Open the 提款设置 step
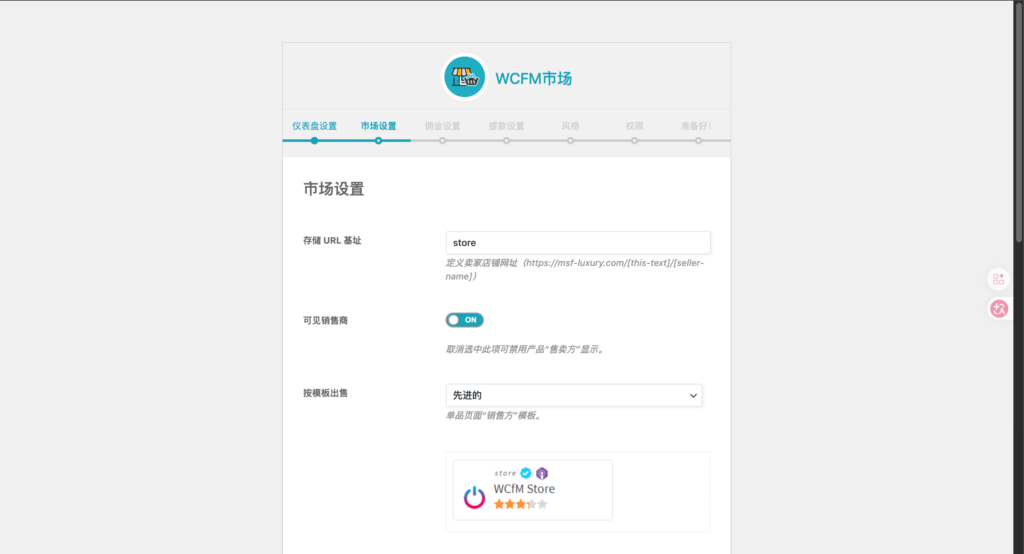Image resolution: width=1024 pixels, height=554 pixels. point(506,126)
